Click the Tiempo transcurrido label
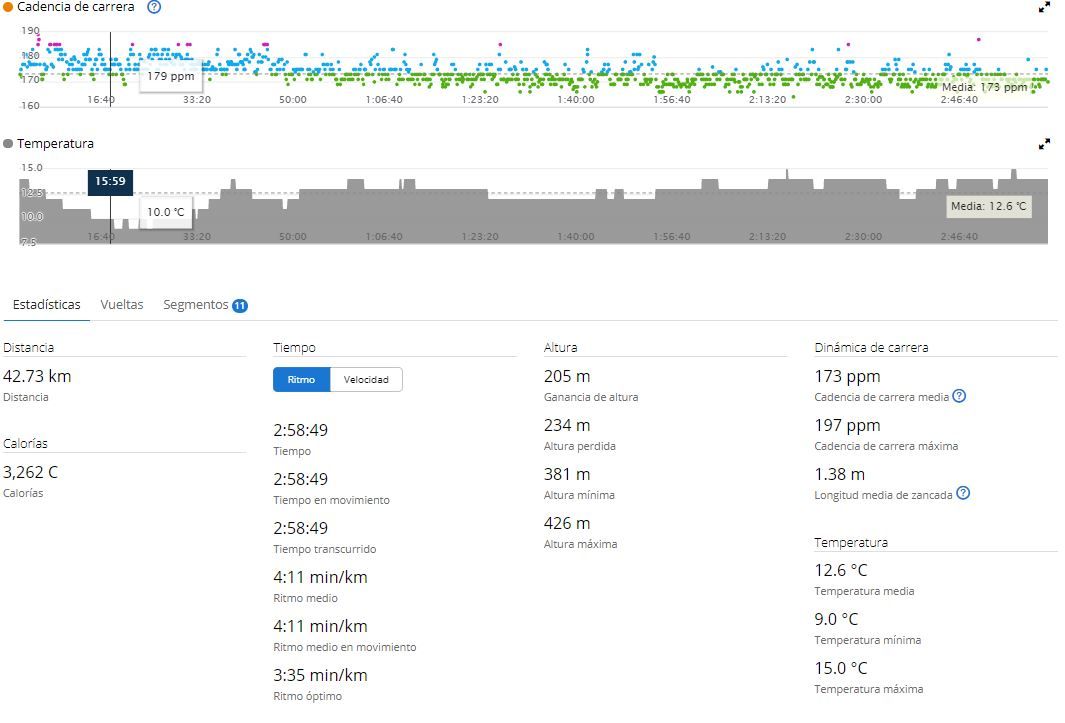This screenshot has height=723, width=1065. 325,549
